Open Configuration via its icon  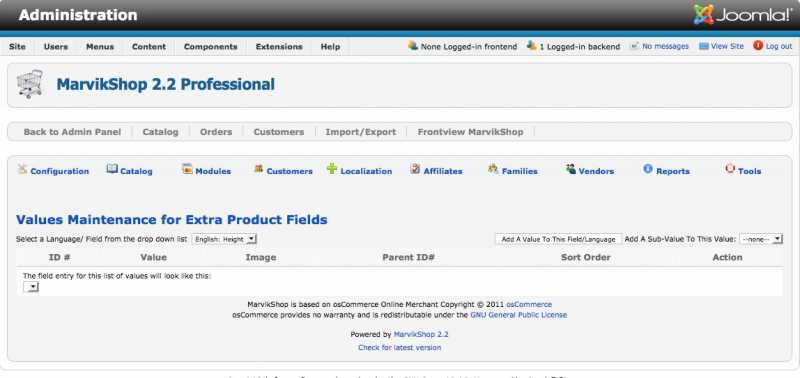click(x=22, y=169)
